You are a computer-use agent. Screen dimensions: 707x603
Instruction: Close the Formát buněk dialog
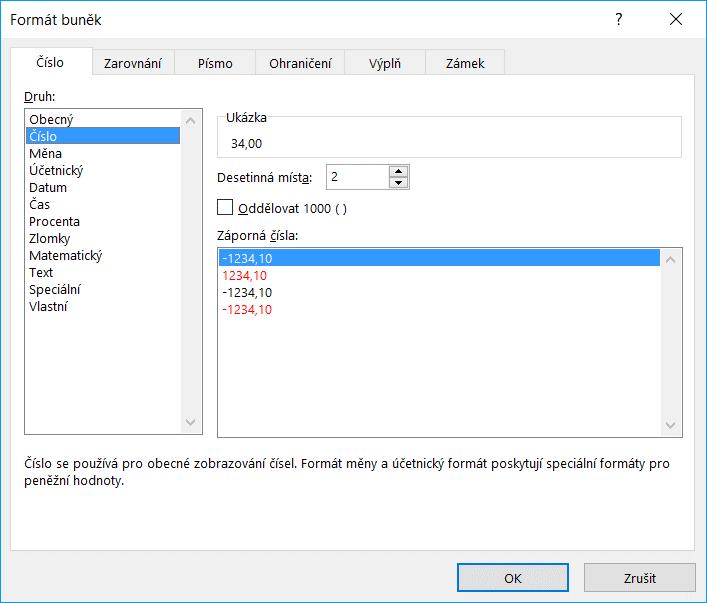(x=675, y=19)
